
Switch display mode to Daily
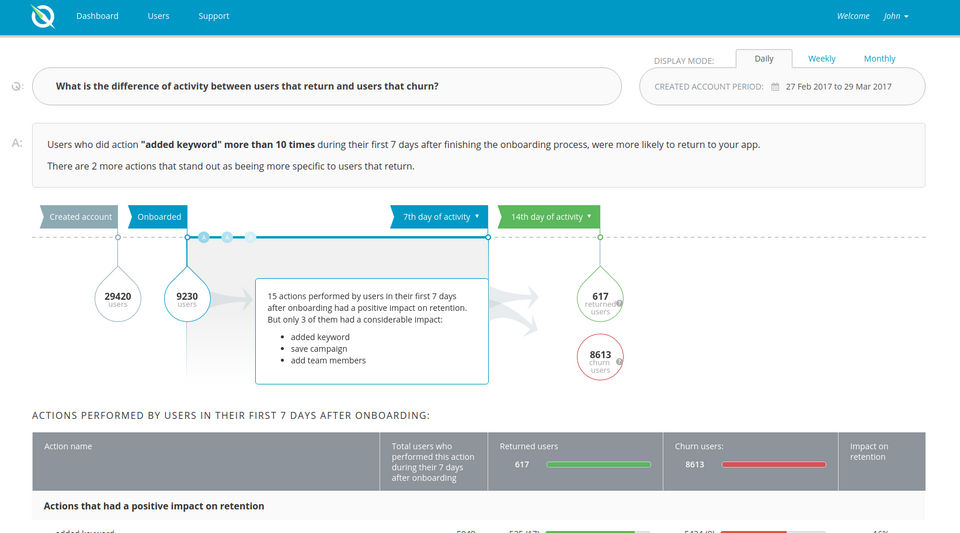coord(763,59)
